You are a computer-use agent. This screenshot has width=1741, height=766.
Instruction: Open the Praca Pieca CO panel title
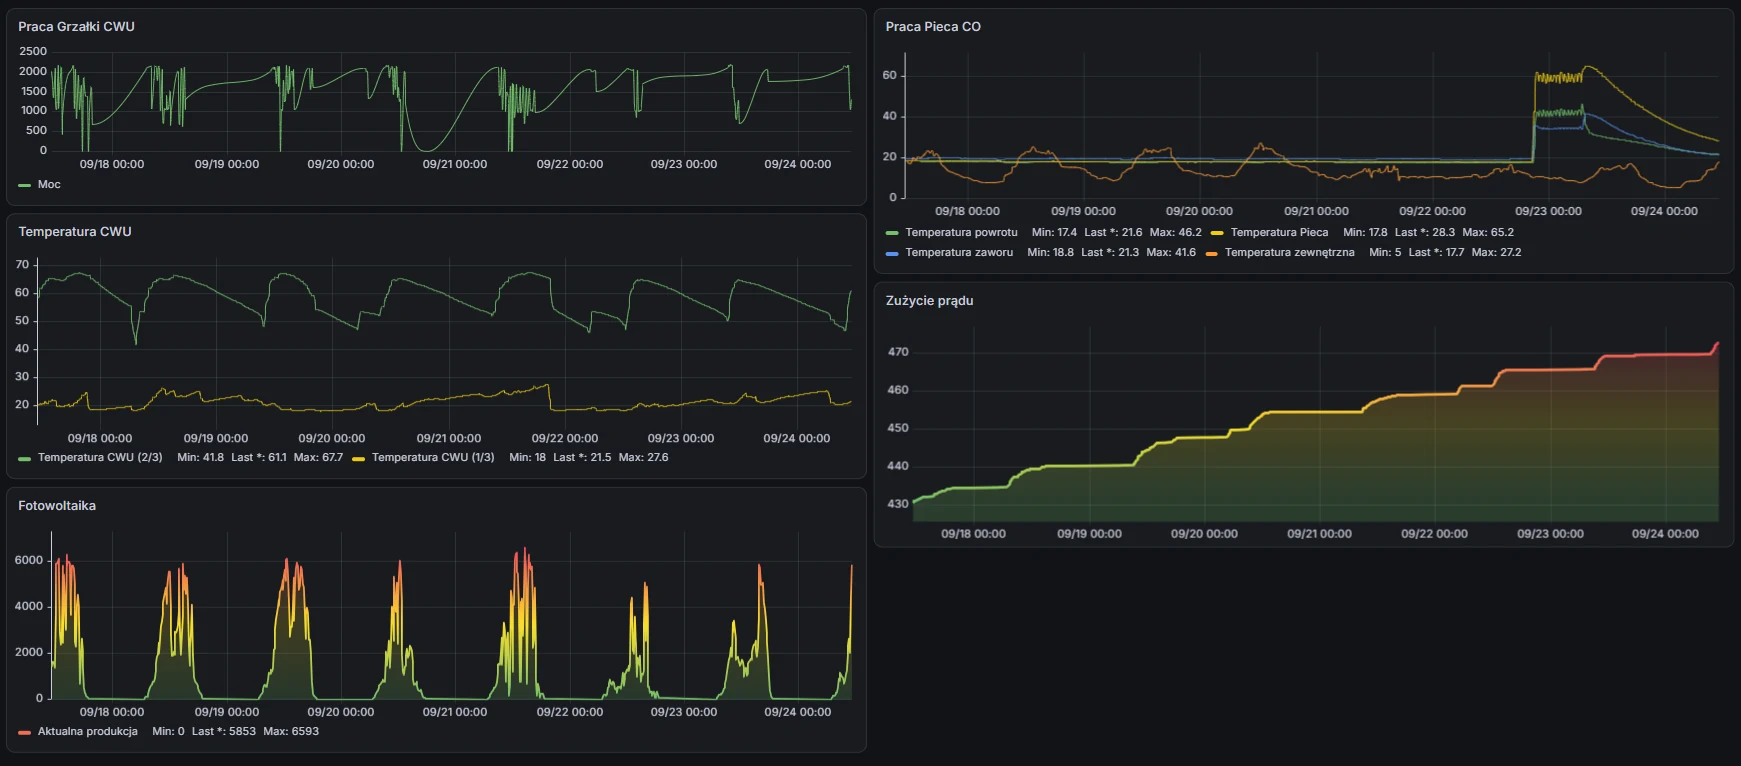(x=933, y=27)
